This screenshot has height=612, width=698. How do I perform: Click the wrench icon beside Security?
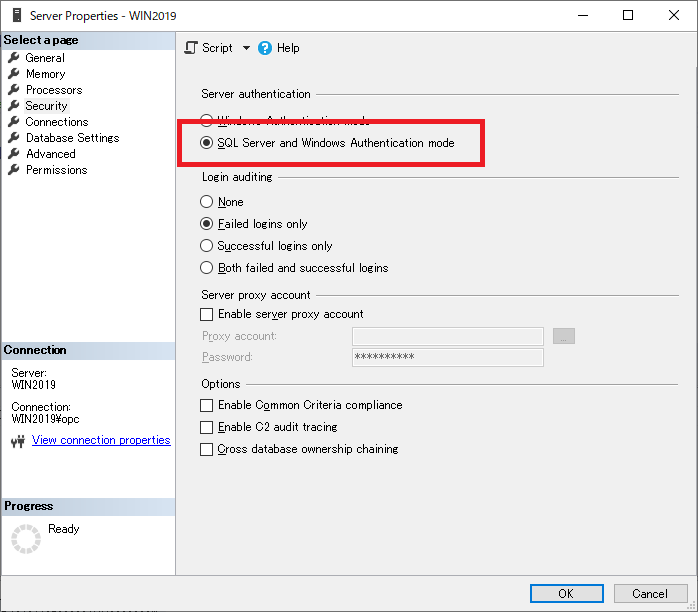(14, 105)
